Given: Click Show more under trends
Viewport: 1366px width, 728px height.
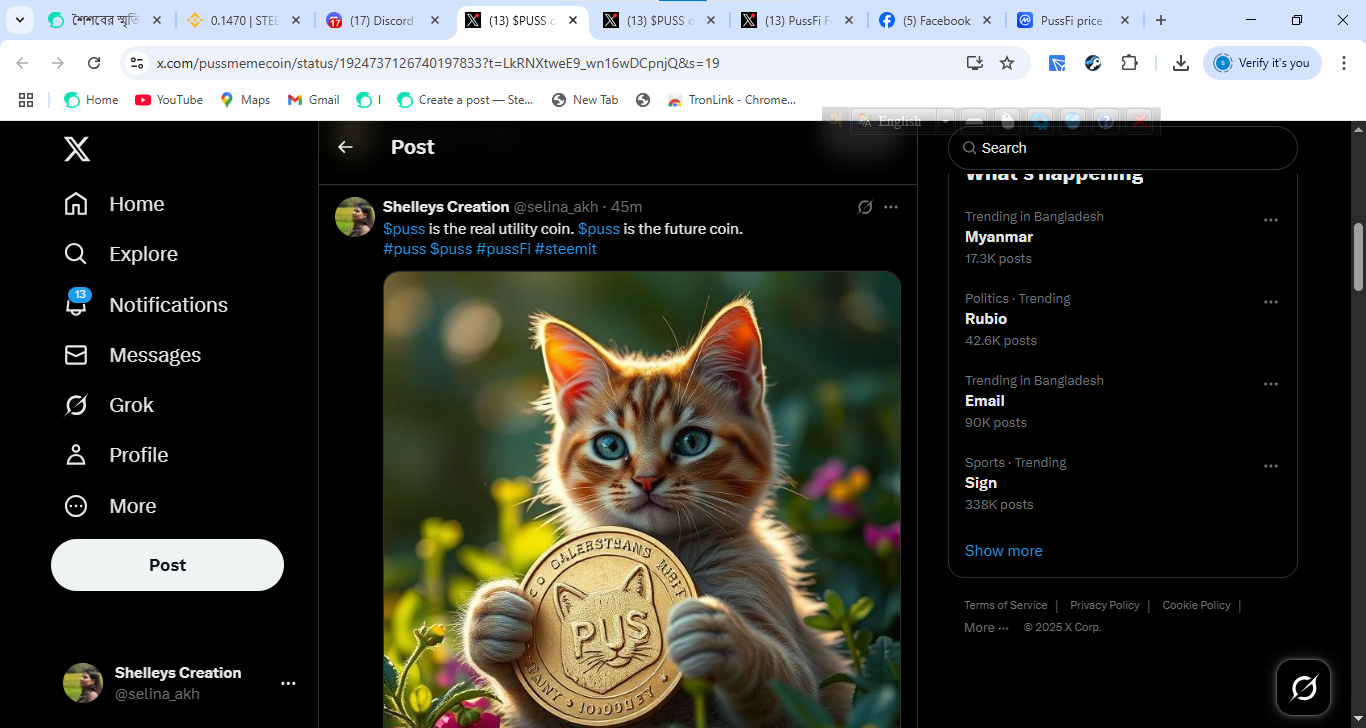Looking at the screenshot, I should tap(1004, 551).
